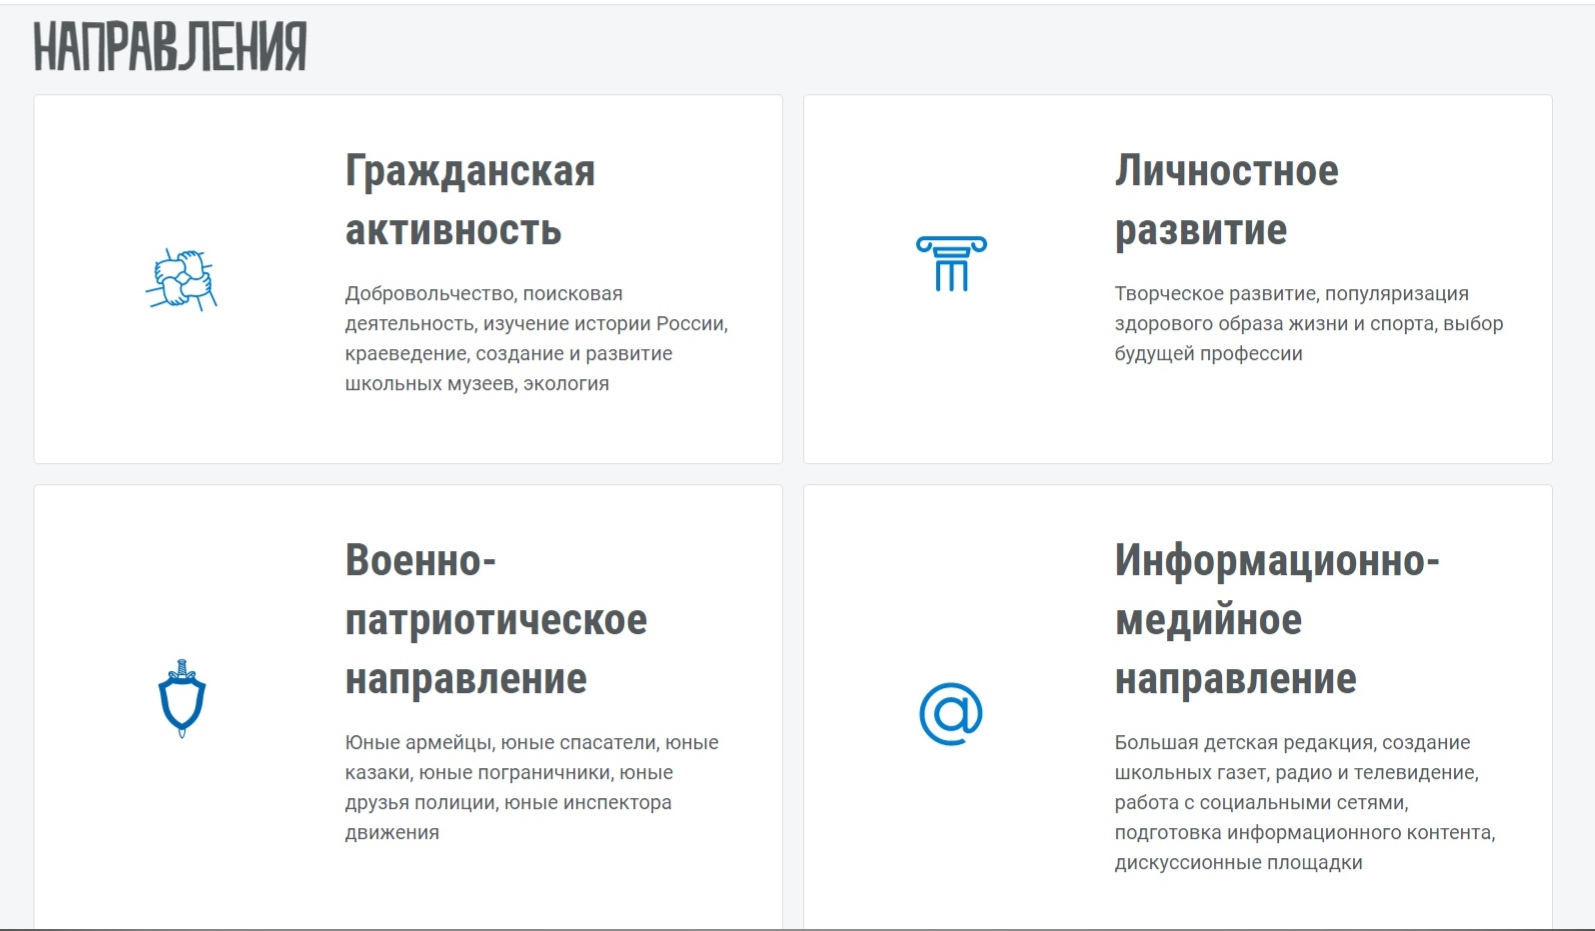Image resolution: width=1595 pixels, height=931 pixels.
Task: Click the blue @ symbol icon
Action: click(951, 714)
